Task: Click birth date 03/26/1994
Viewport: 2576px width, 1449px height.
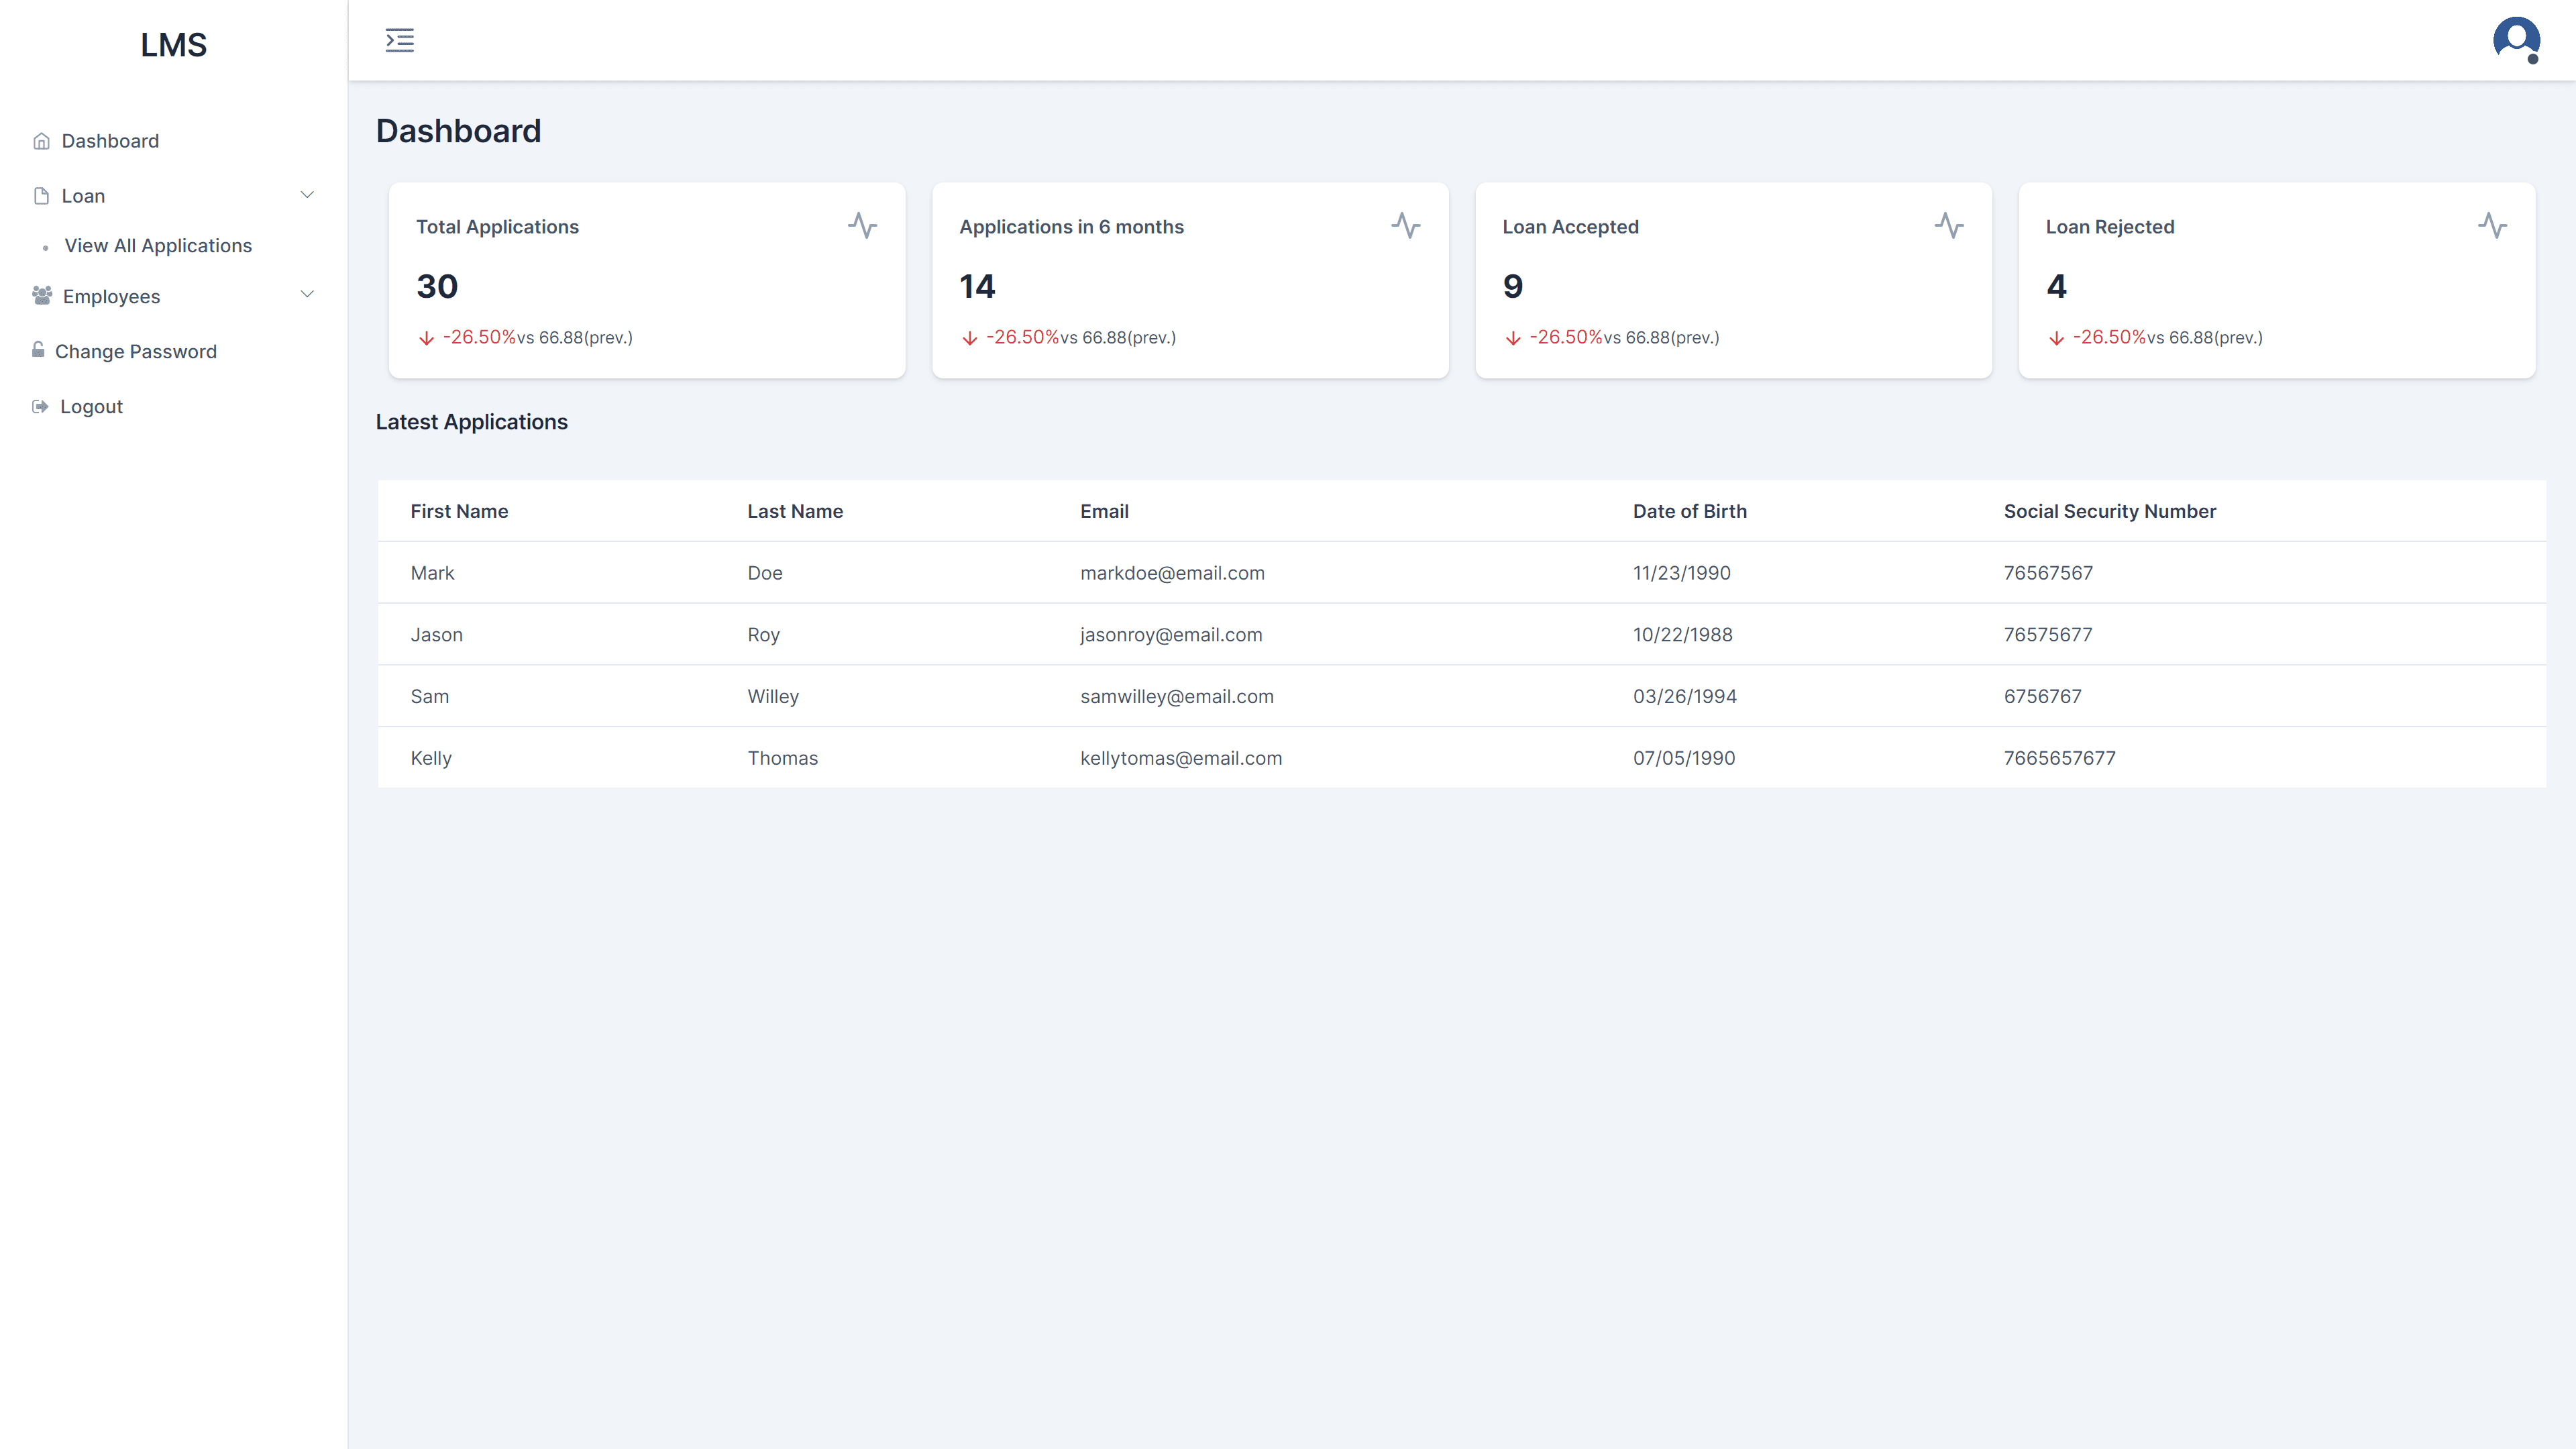Action: 1685,697
